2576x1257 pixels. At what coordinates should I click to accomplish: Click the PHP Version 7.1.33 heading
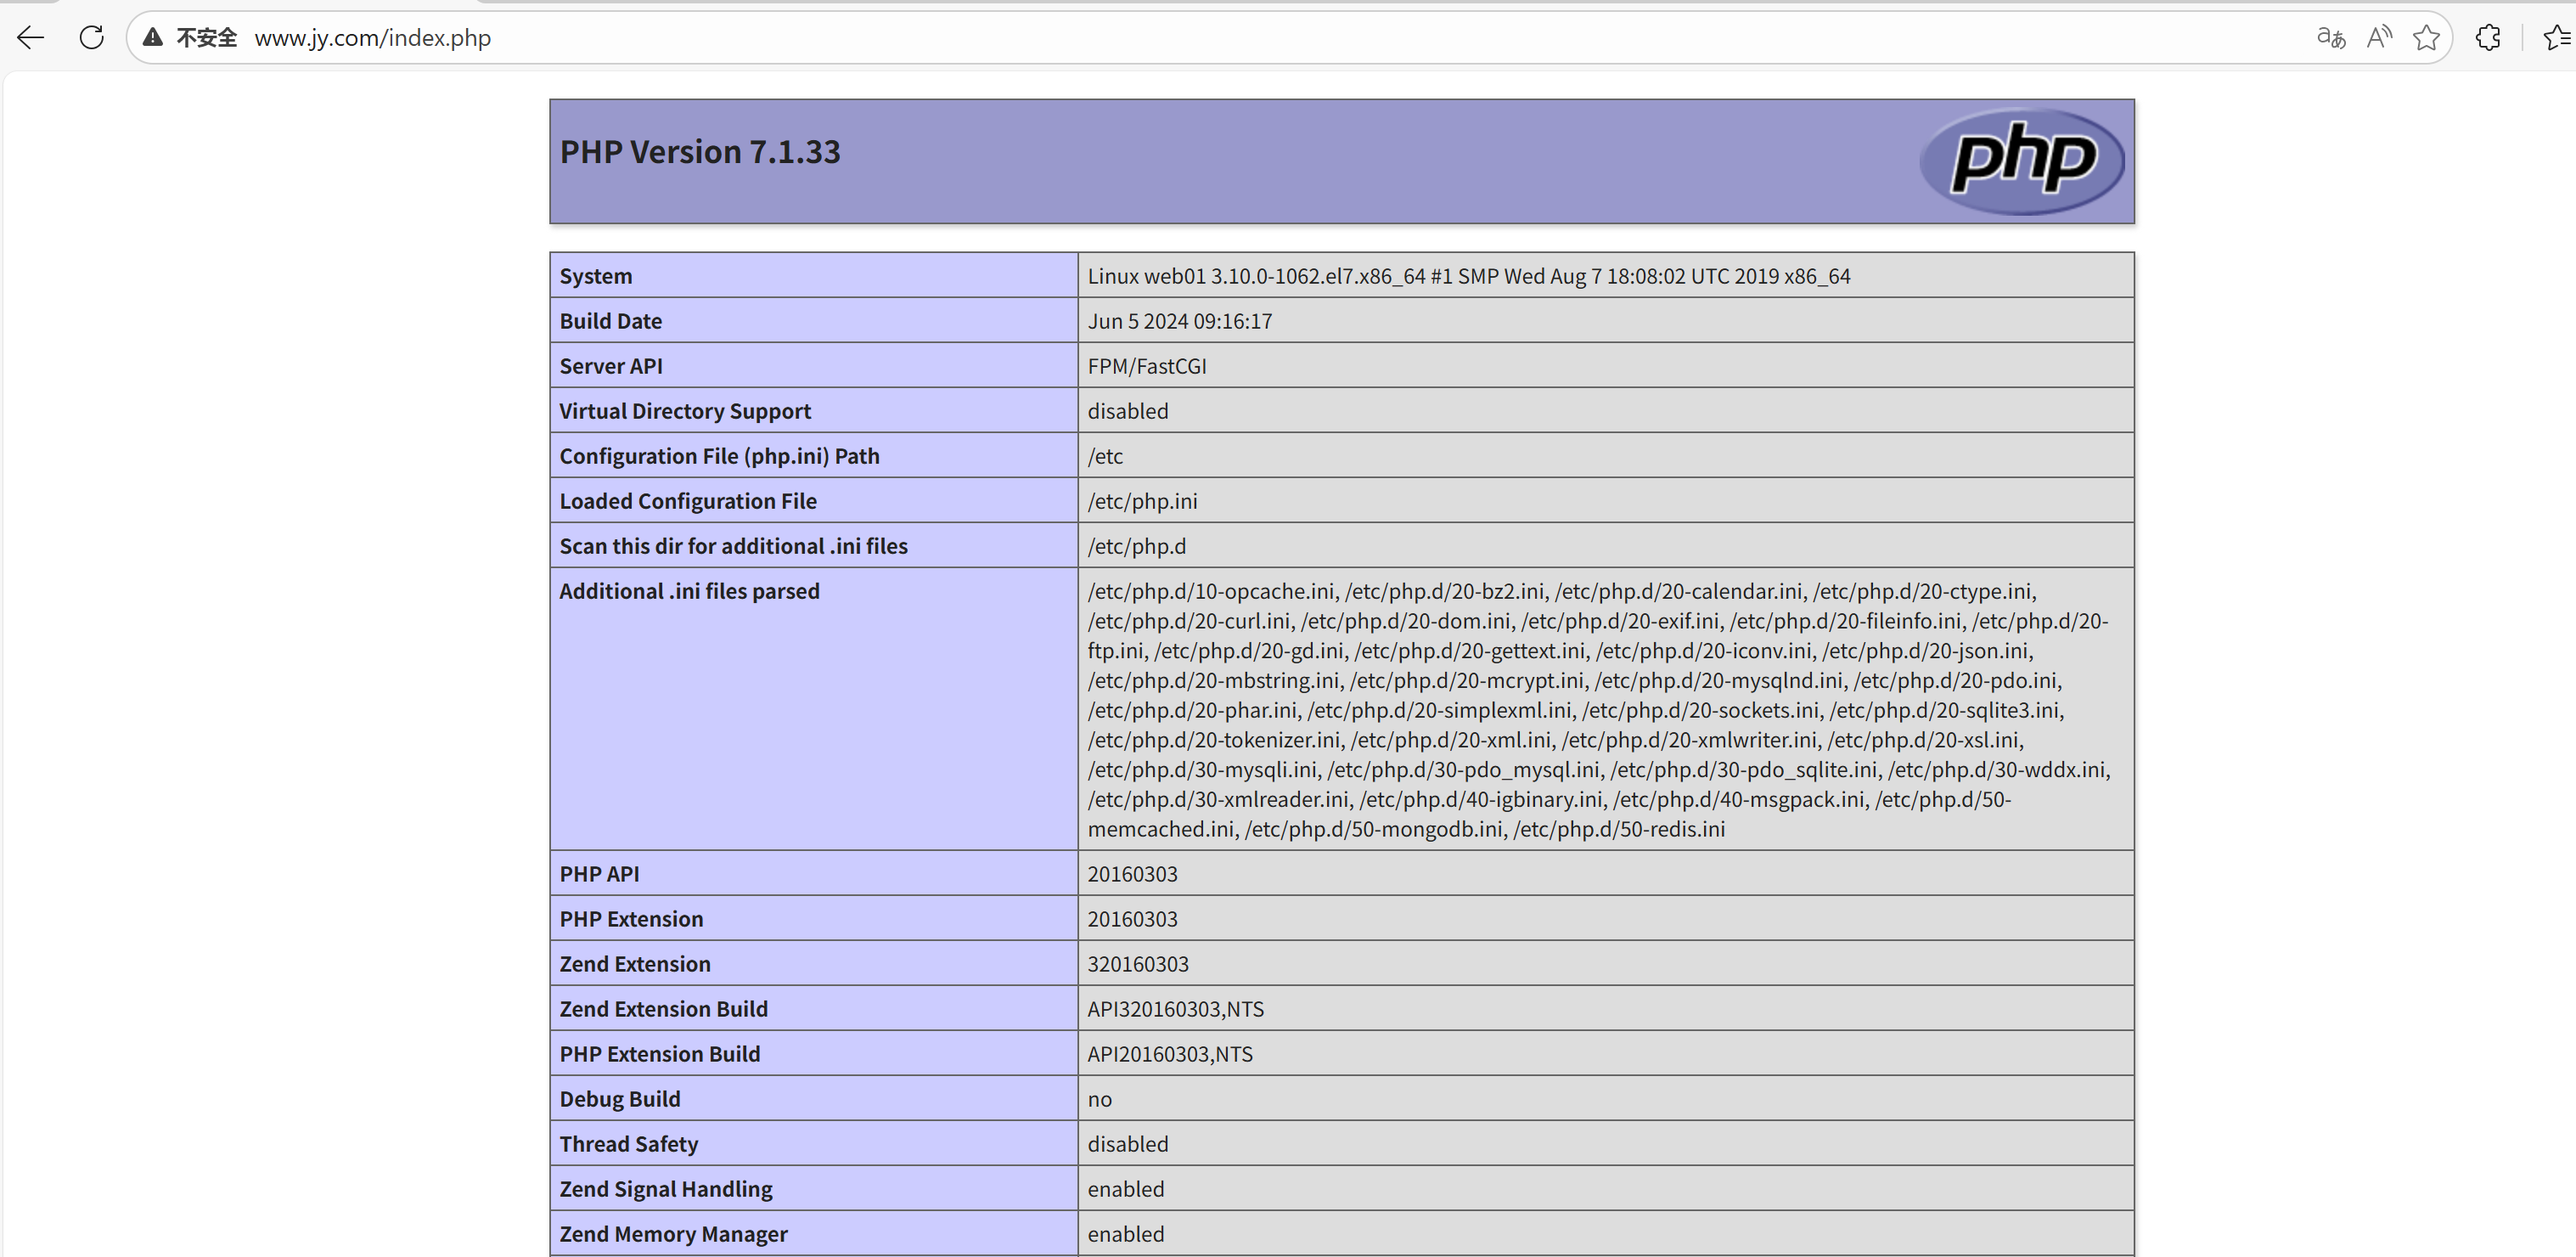[x=700, y=152]
